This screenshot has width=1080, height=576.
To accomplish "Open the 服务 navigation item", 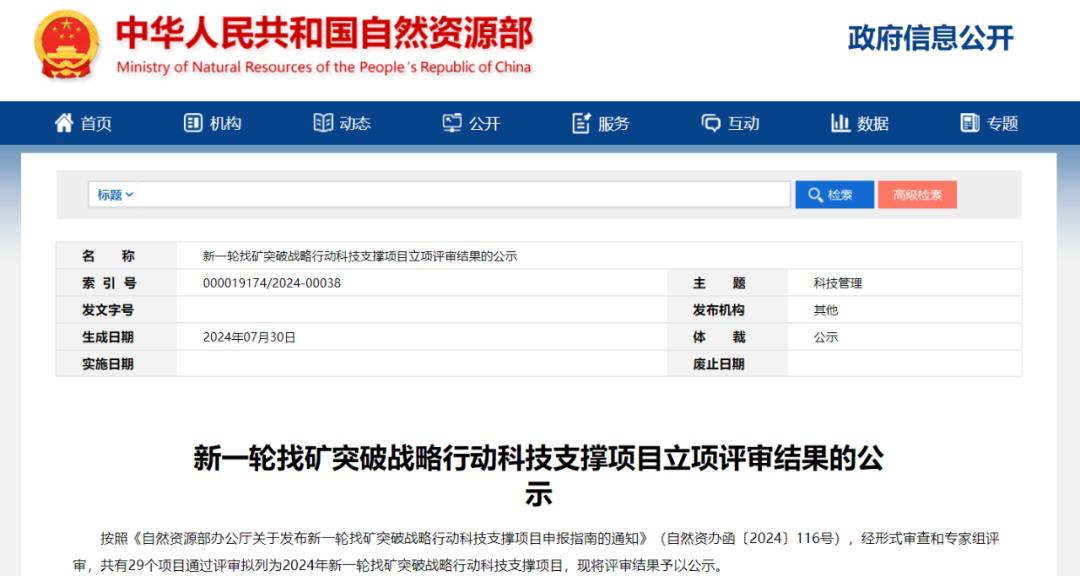I will click(x=601, y=123).
